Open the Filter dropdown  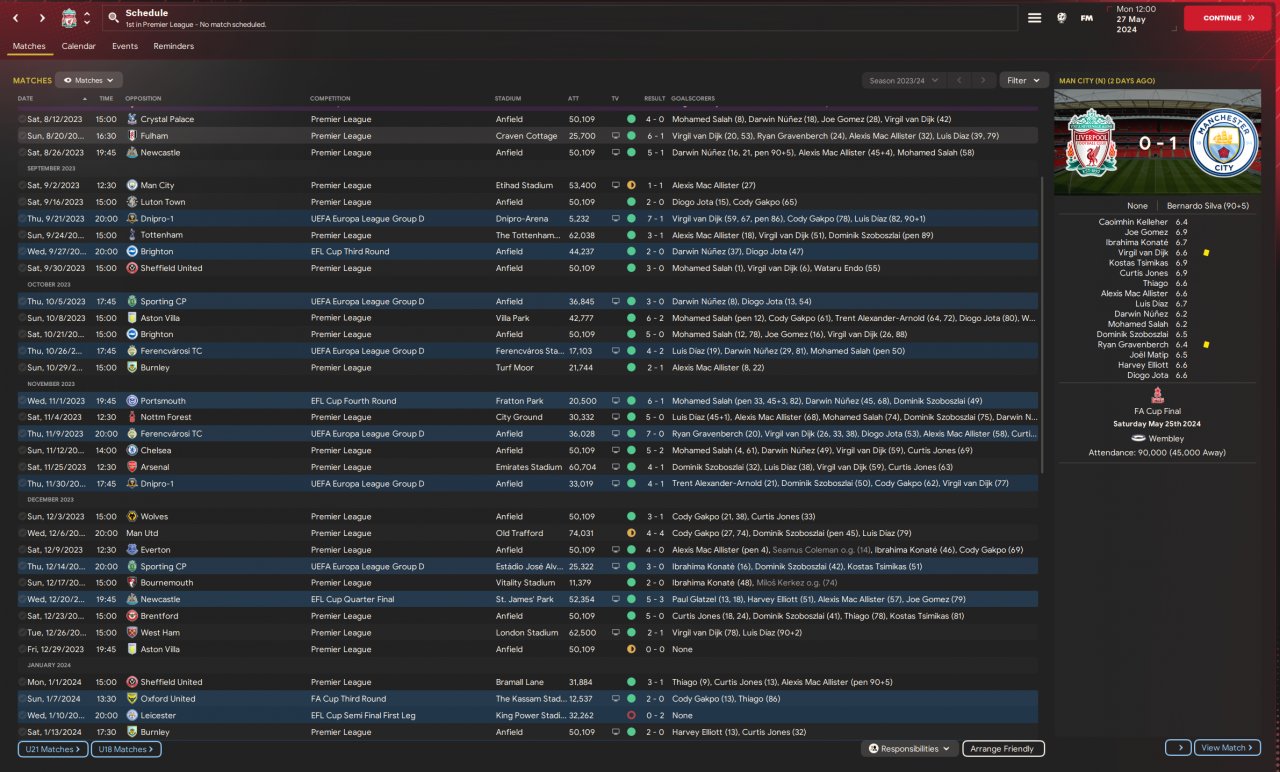1023,80
